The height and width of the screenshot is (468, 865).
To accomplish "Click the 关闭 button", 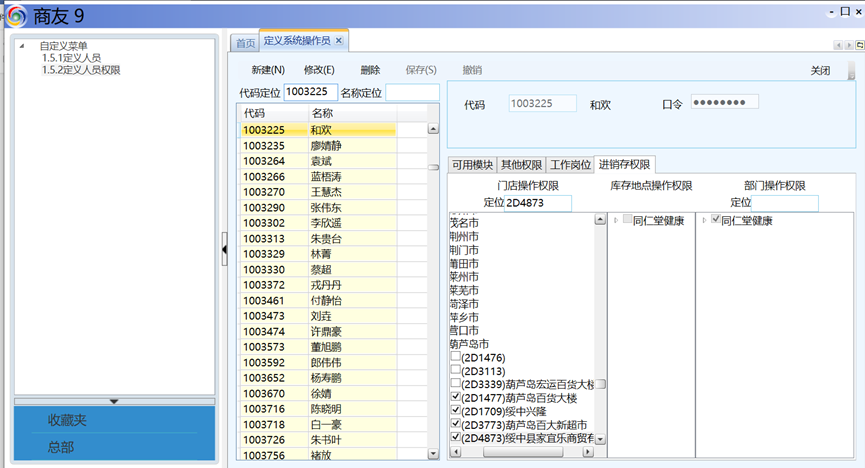I will point(820,71).
